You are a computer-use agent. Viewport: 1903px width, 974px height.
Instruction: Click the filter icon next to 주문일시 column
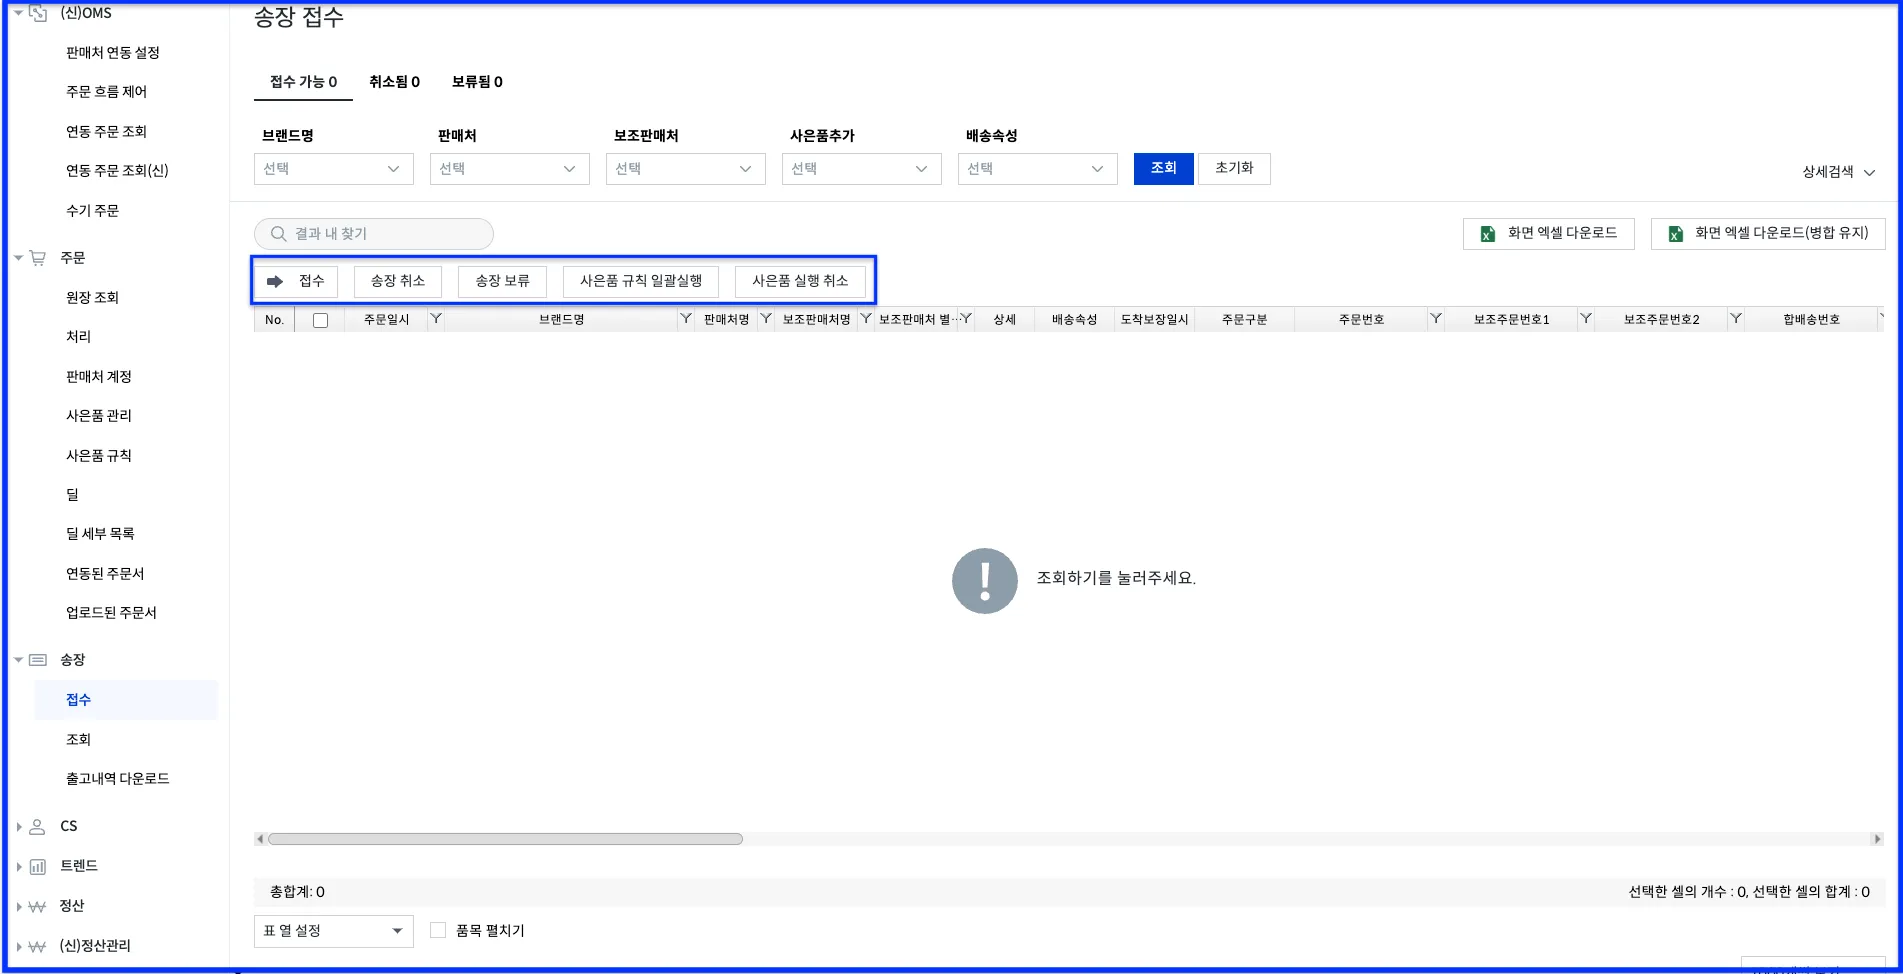(x=436, y=319)
